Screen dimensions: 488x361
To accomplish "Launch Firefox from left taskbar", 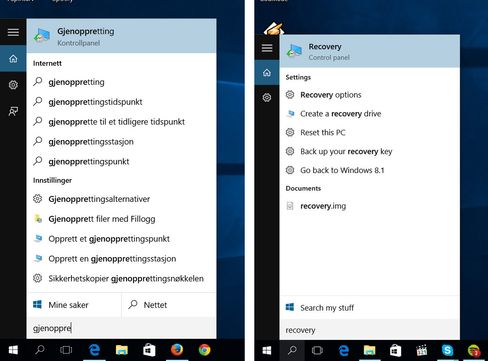I will point(177,350).
